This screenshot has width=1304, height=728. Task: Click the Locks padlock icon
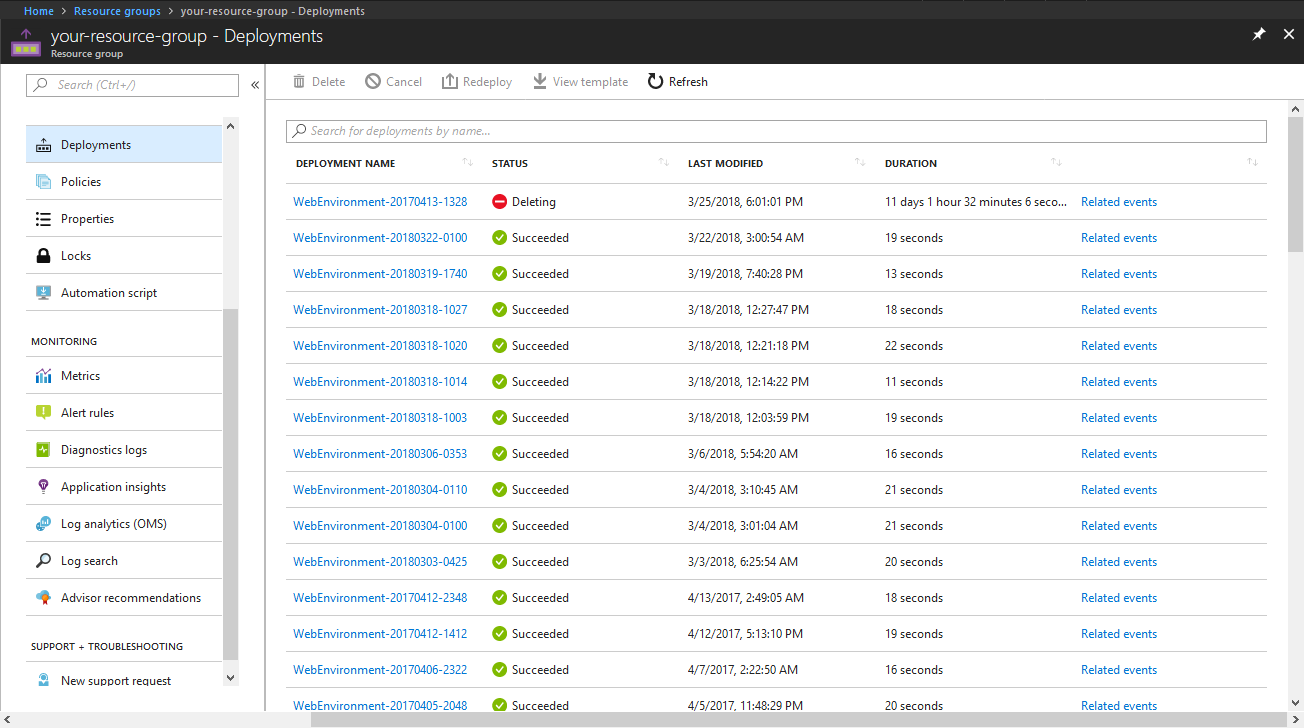44,255
